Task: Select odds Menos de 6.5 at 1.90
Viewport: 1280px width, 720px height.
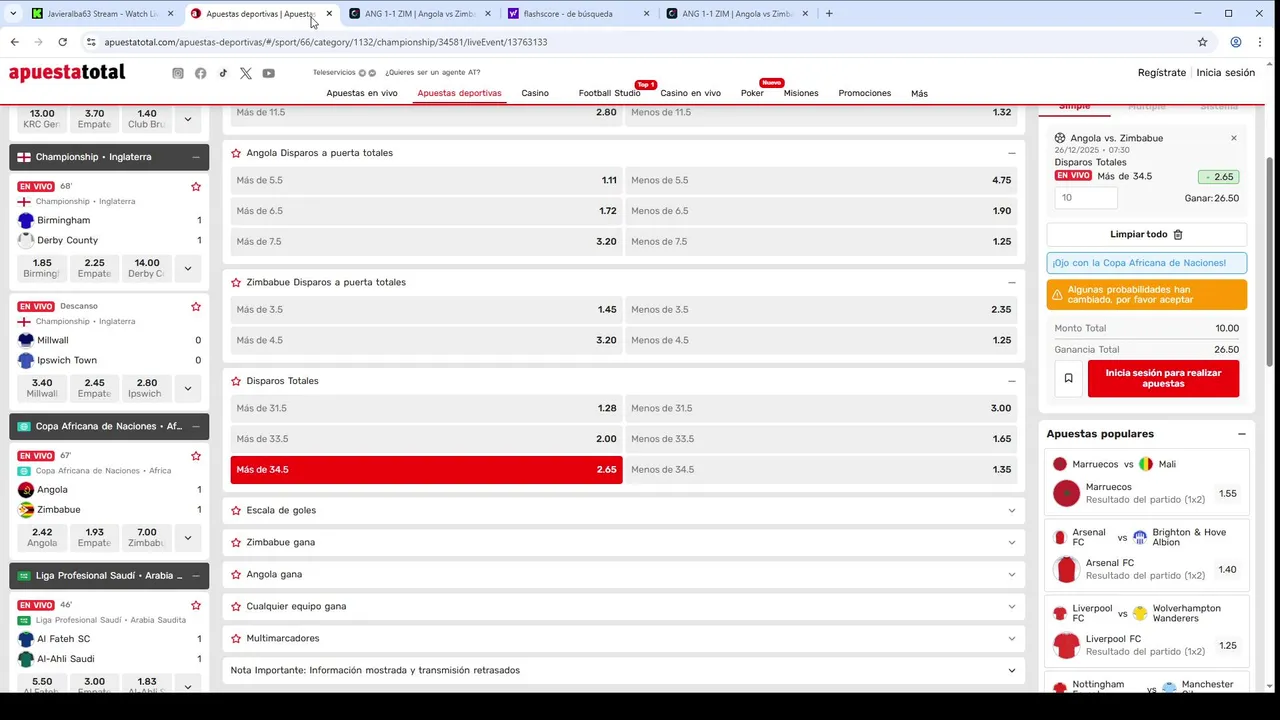Action: (821, 211)
